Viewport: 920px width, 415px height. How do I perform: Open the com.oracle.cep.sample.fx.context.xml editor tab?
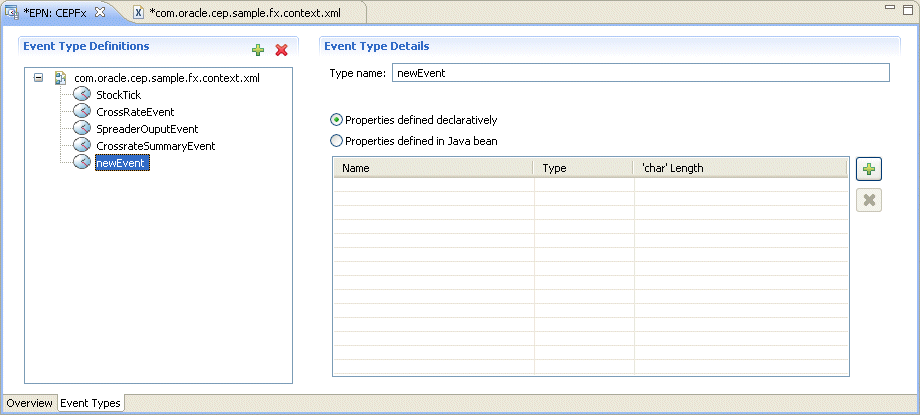245,12
